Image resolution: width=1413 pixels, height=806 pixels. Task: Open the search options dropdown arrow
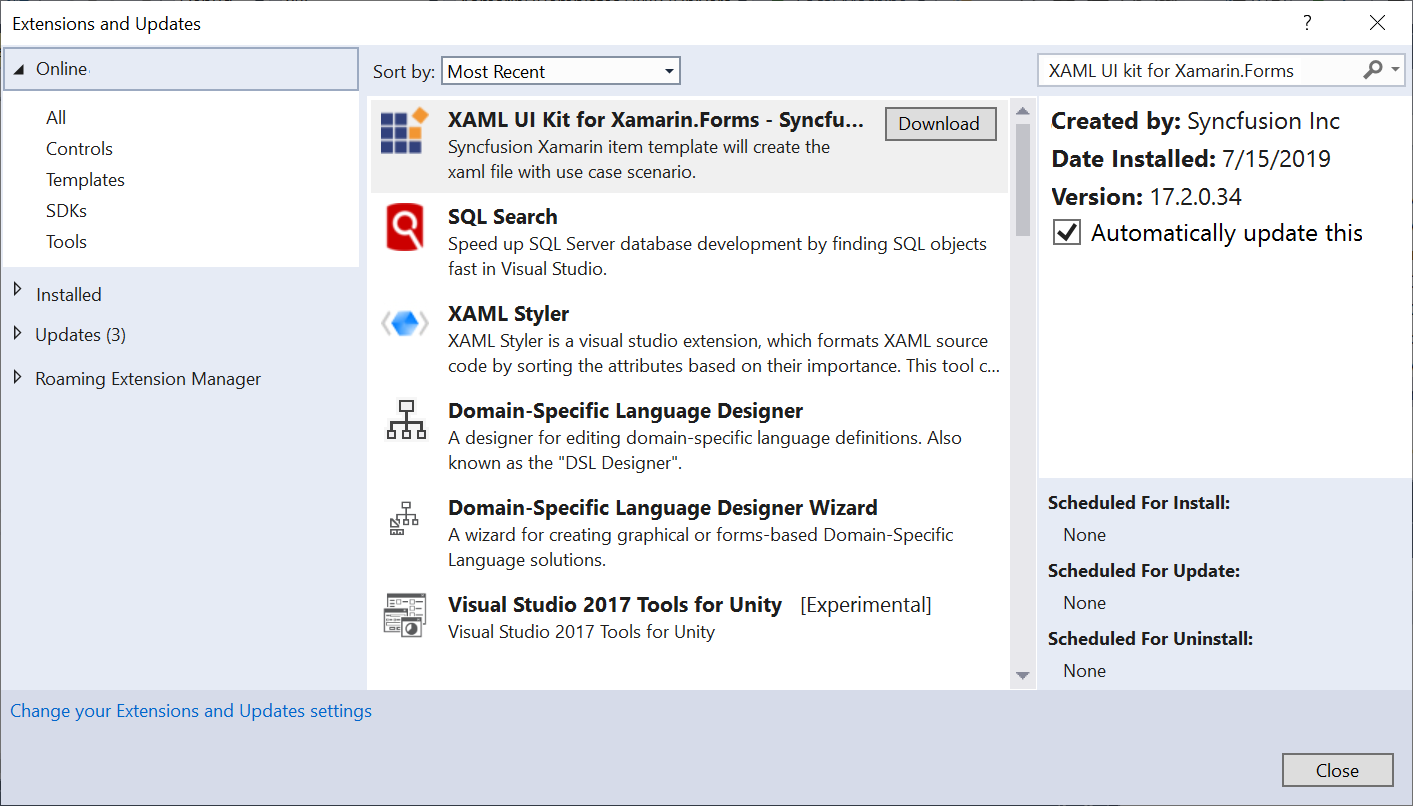pos(1395,70)
